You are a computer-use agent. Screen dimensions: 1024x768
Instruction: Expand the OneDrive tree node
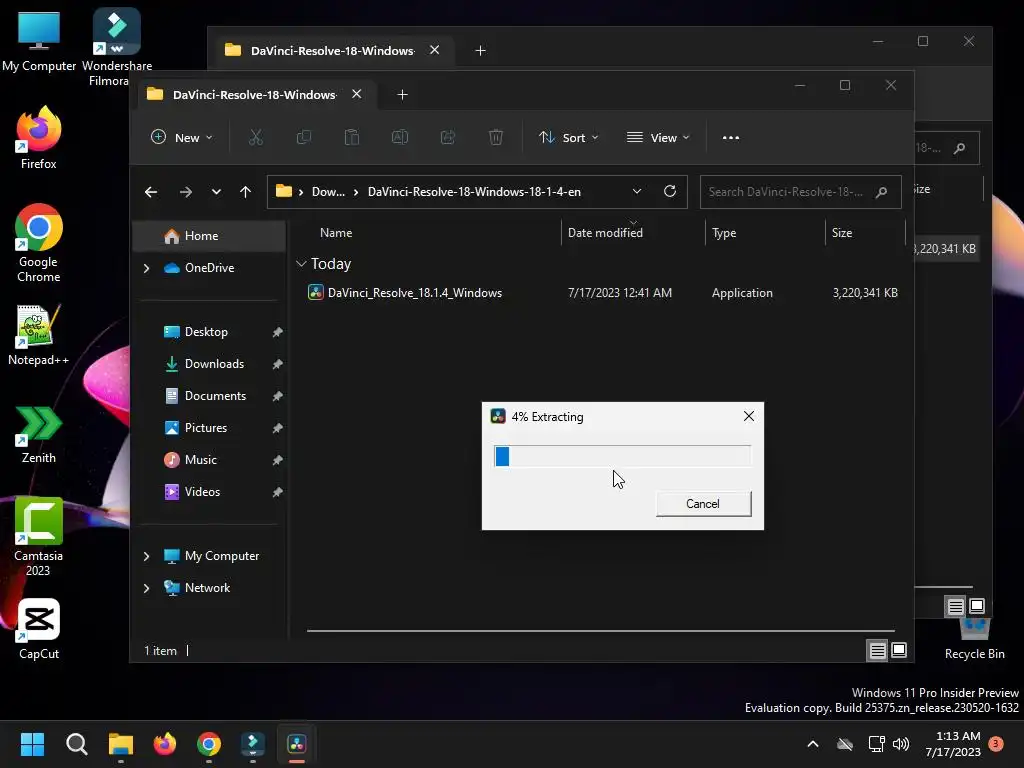click(x=146, y=268)
